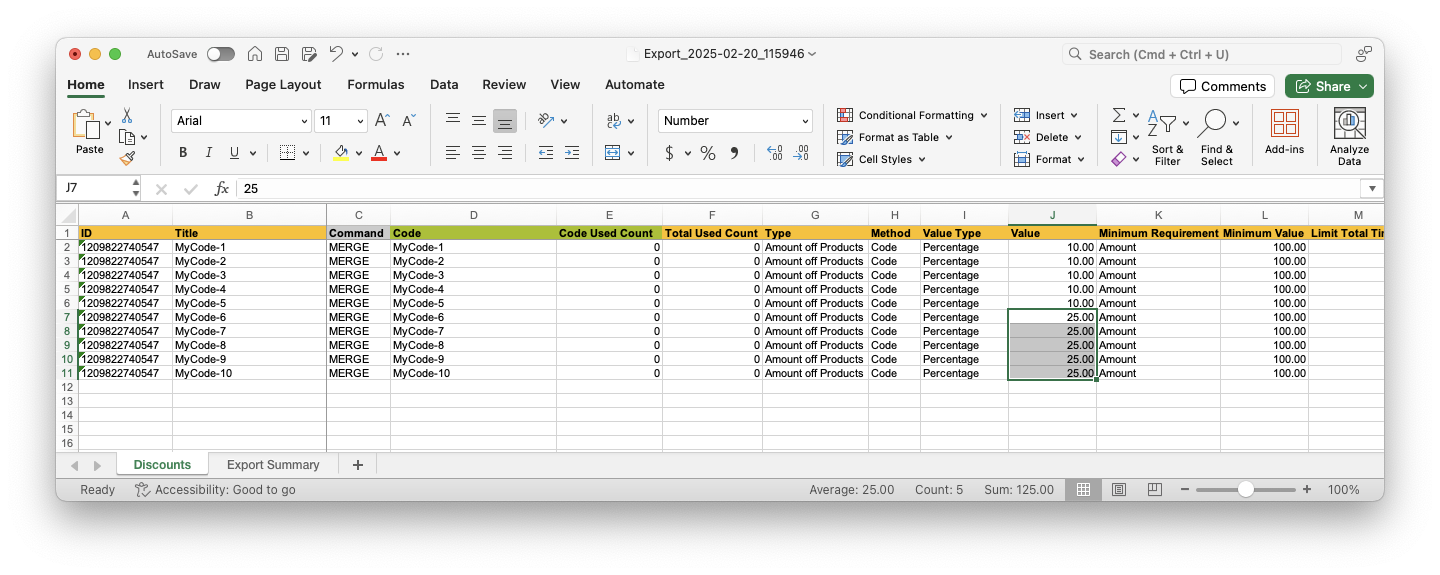Screen dimensions: 1440x575
Task: Click the Share button
Action: tap(1328, 86)
